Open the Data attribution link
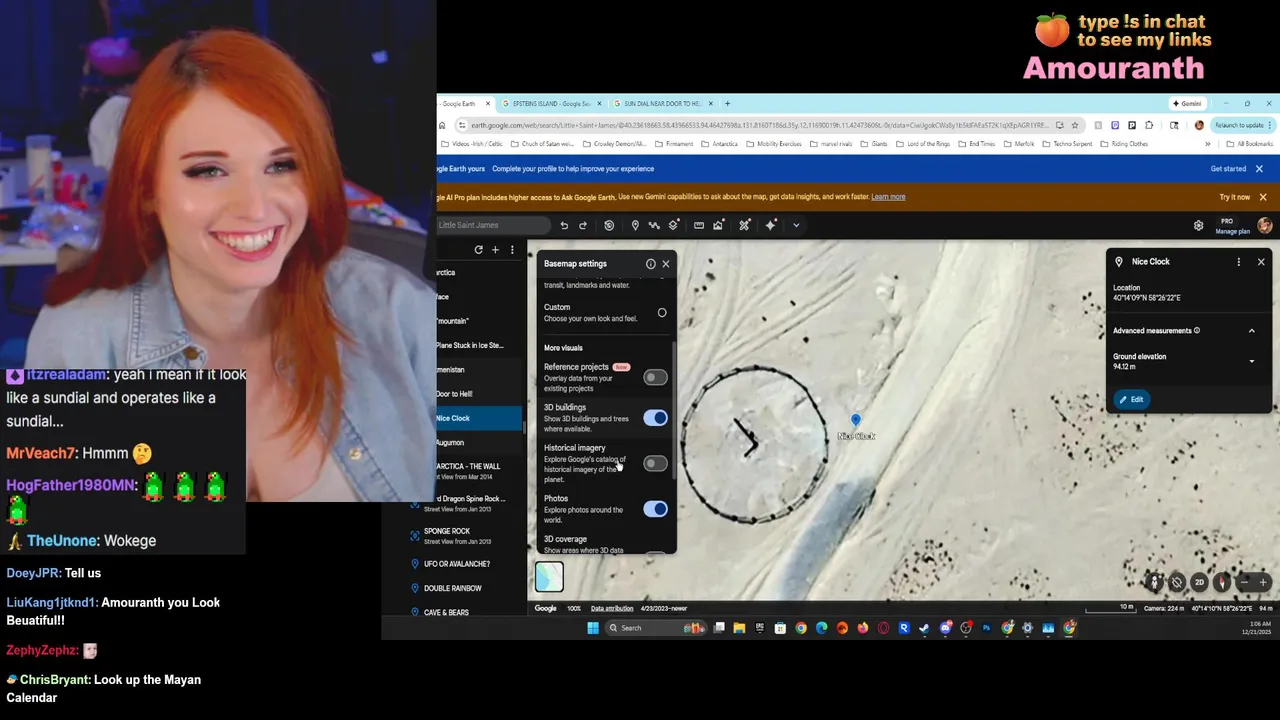The height and width of the screenshot is (720, 1280). tap(612, 608)
